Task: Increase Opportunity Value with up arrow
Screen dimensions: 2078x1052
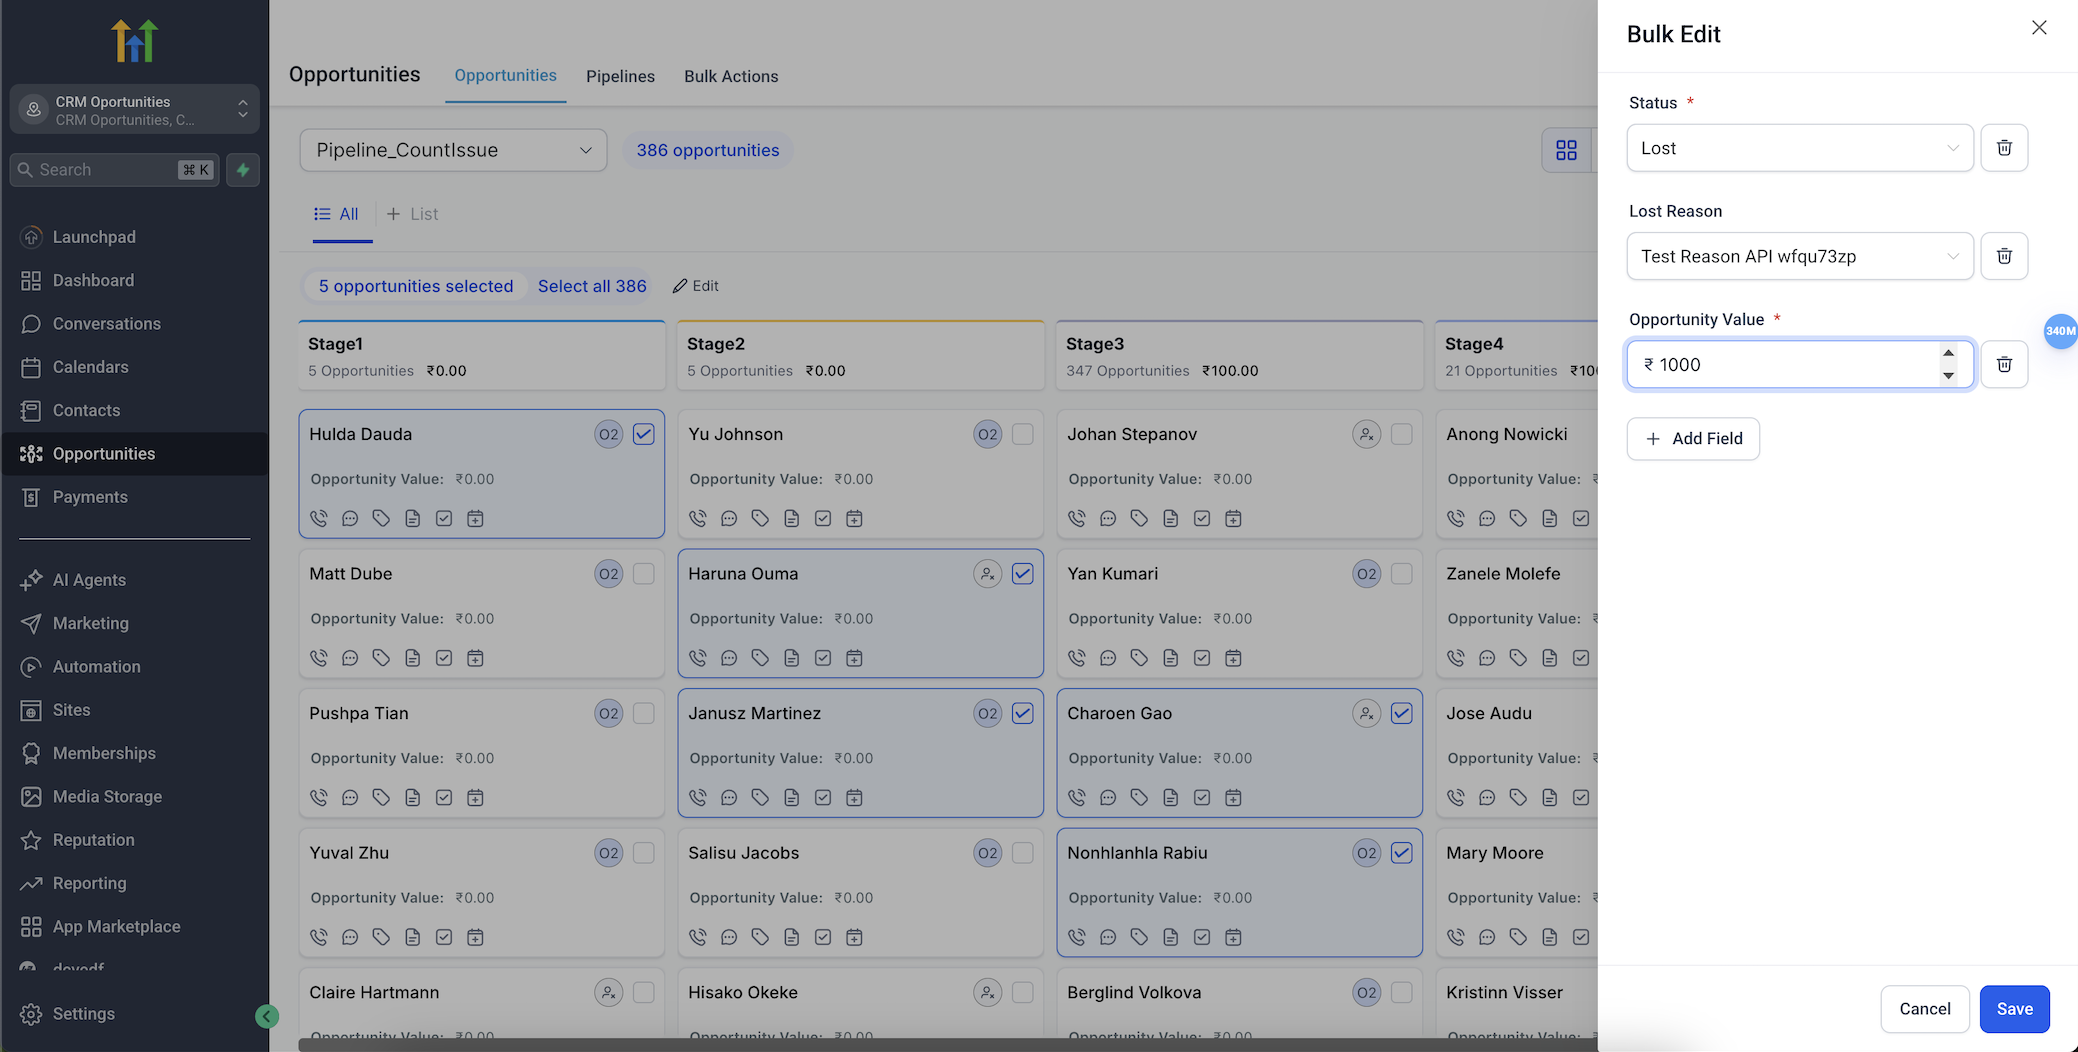Action: 1948,353
